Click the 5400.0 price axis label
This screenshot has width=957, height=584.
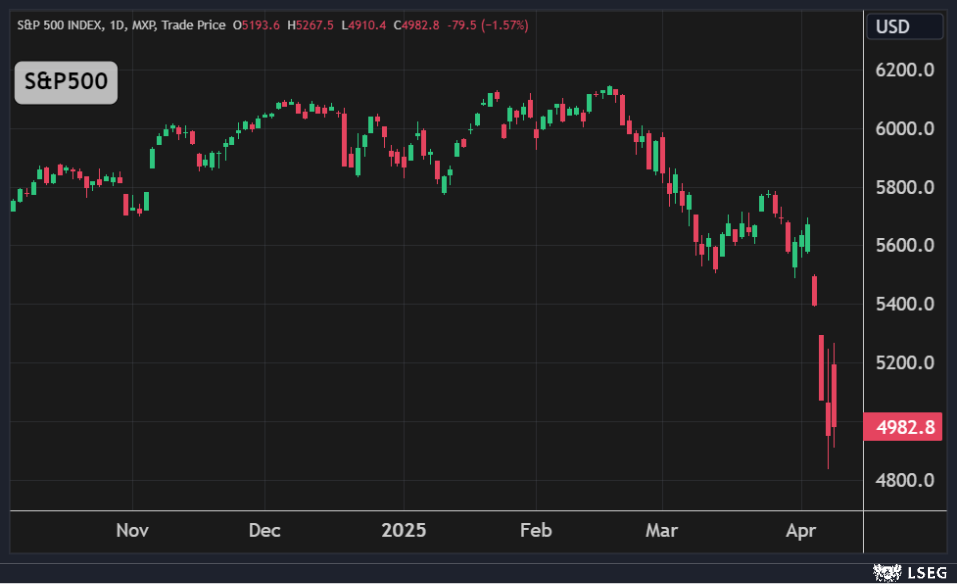tap(905, 304)
